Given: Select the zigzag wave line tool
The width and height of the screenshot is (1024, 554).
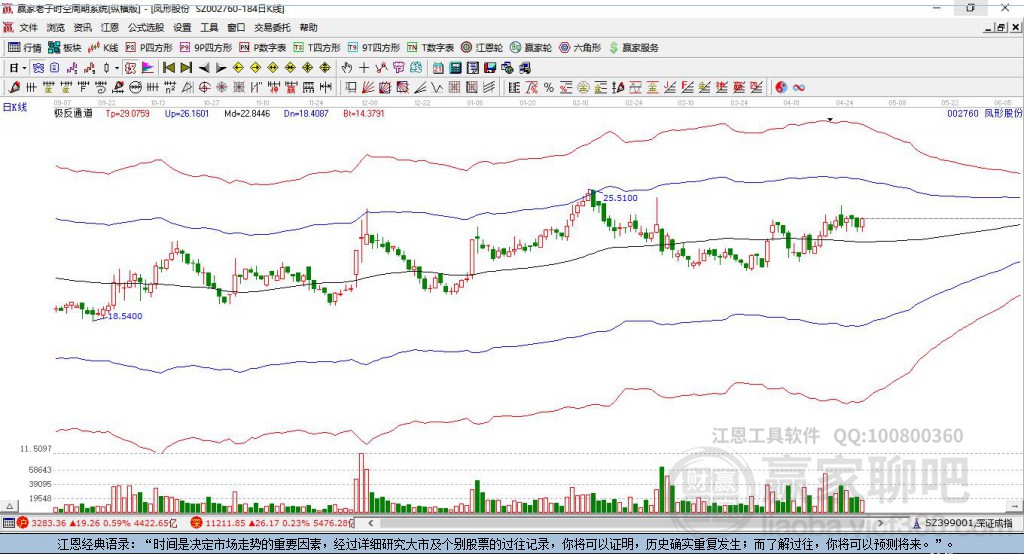Looking at the screenshot, I should [436, 88].
